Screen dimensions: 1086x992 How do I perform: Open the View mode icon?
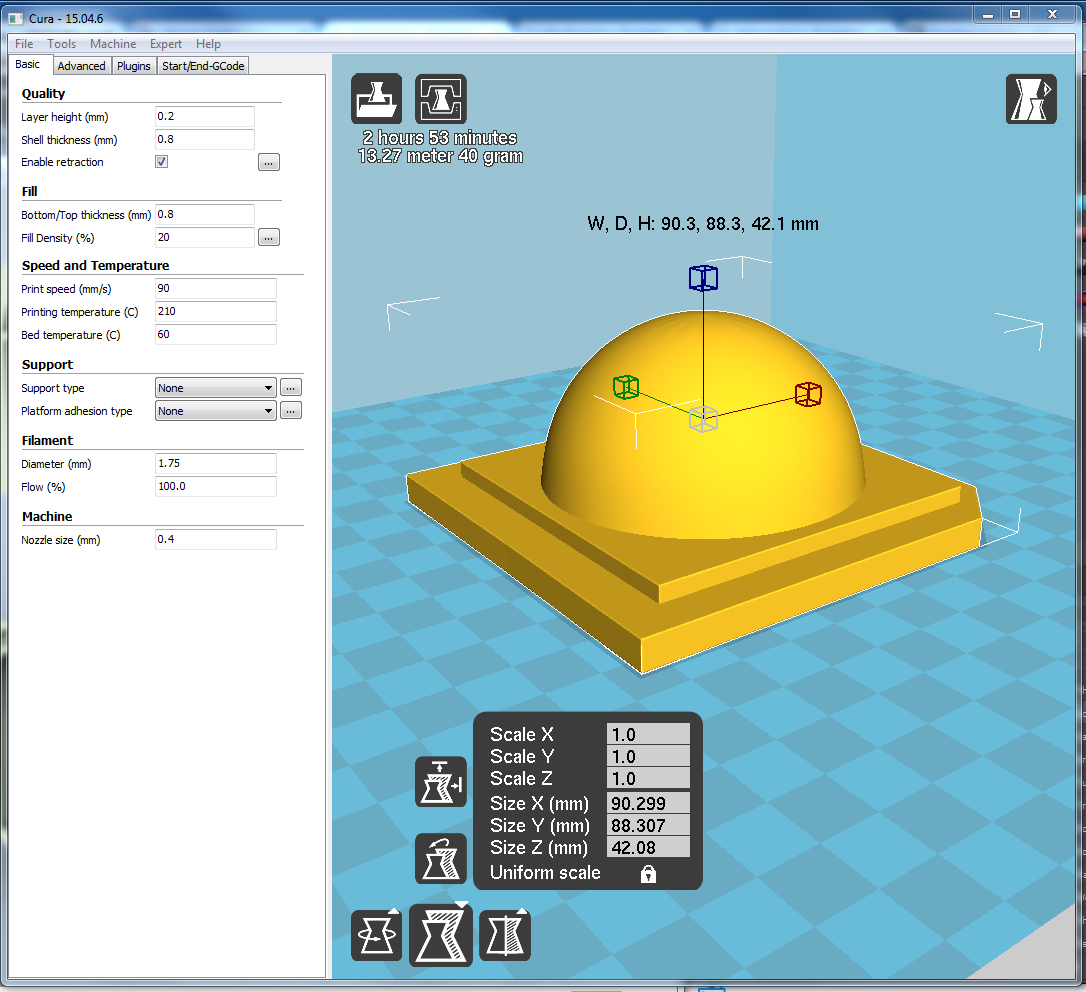pyautogui.click(x=1031, y=99)
